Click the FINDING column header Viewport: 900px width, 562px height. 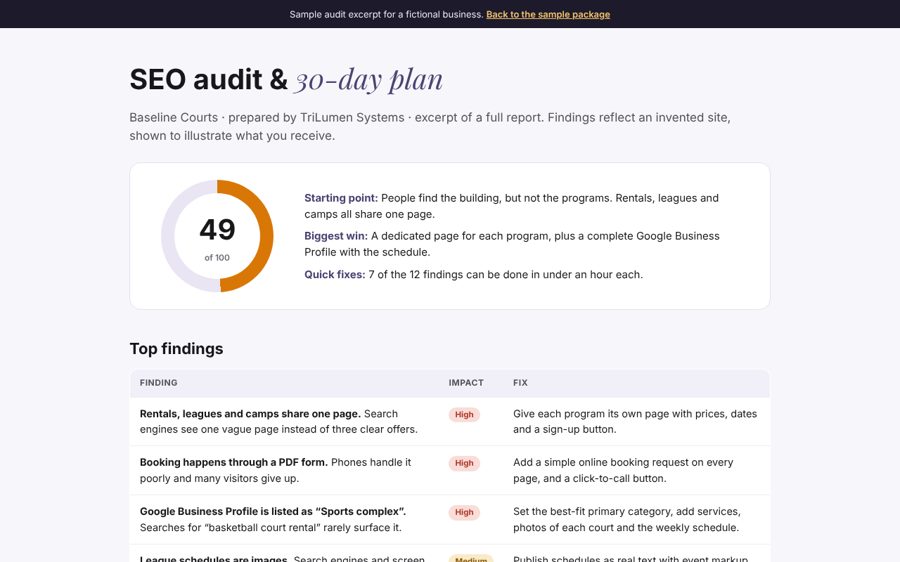pos(158,382)
